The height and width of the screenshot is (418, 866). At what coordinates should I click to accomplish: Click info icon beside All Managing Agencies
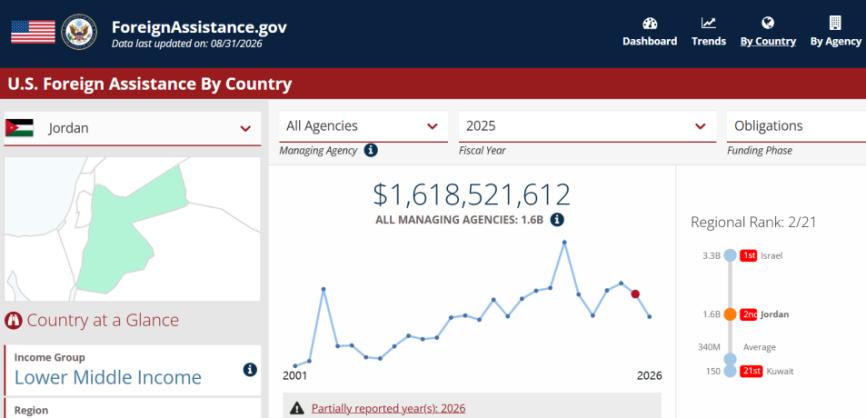pyautogui.click(x=557, y=220)
